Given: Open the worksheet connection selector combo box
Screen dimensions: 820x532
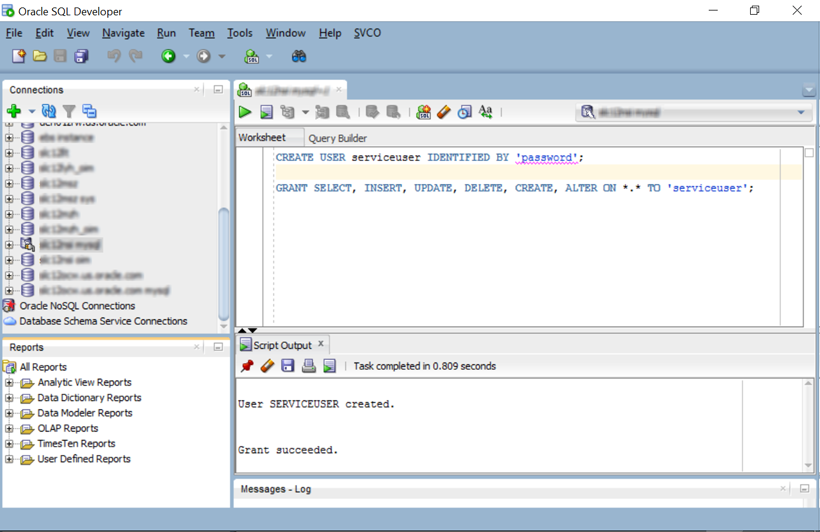Looking at the screenshot, I should 694,112.
